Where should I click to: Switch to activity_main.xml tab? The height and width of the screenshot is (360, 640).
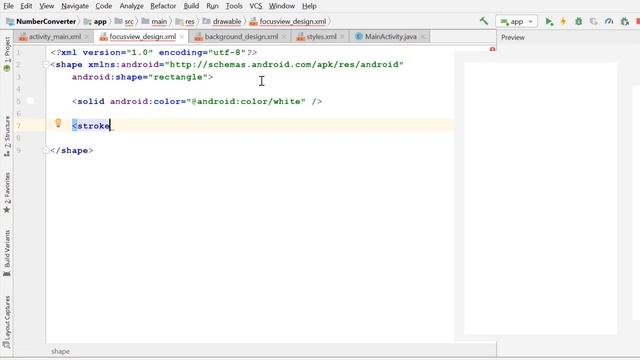[x=55, y=37]
